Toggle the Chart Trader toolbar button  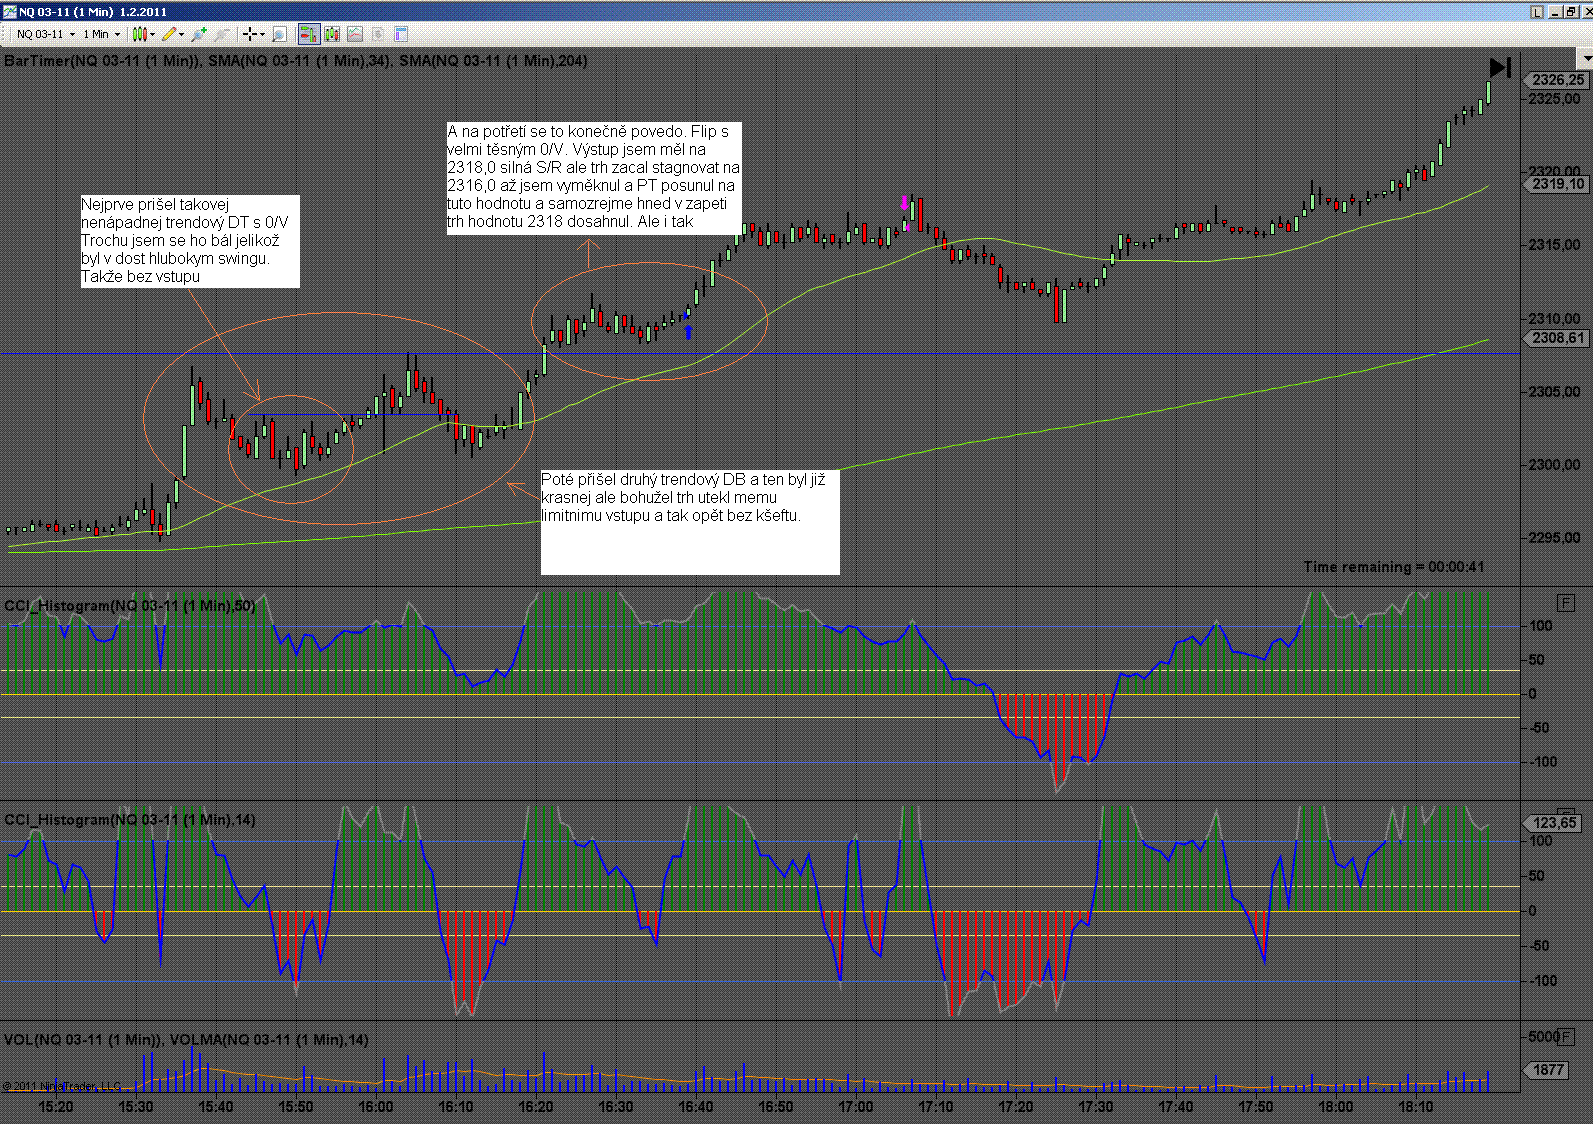tap(308, 34)
